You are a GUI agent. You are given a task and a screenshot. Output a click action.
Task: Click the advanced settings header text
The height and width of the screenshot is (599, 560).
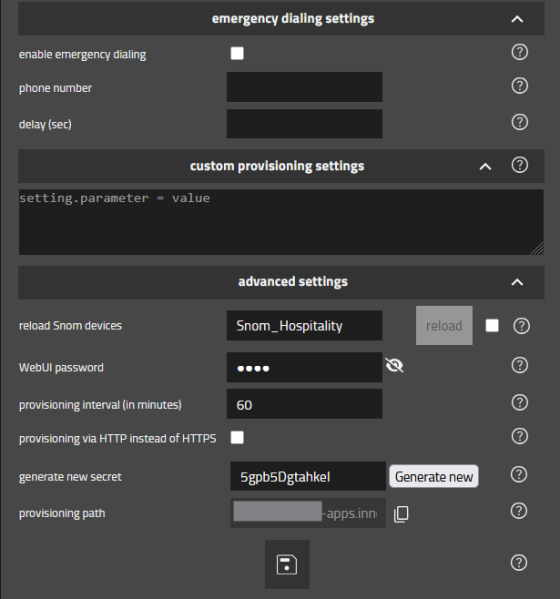tap(293, 282)
